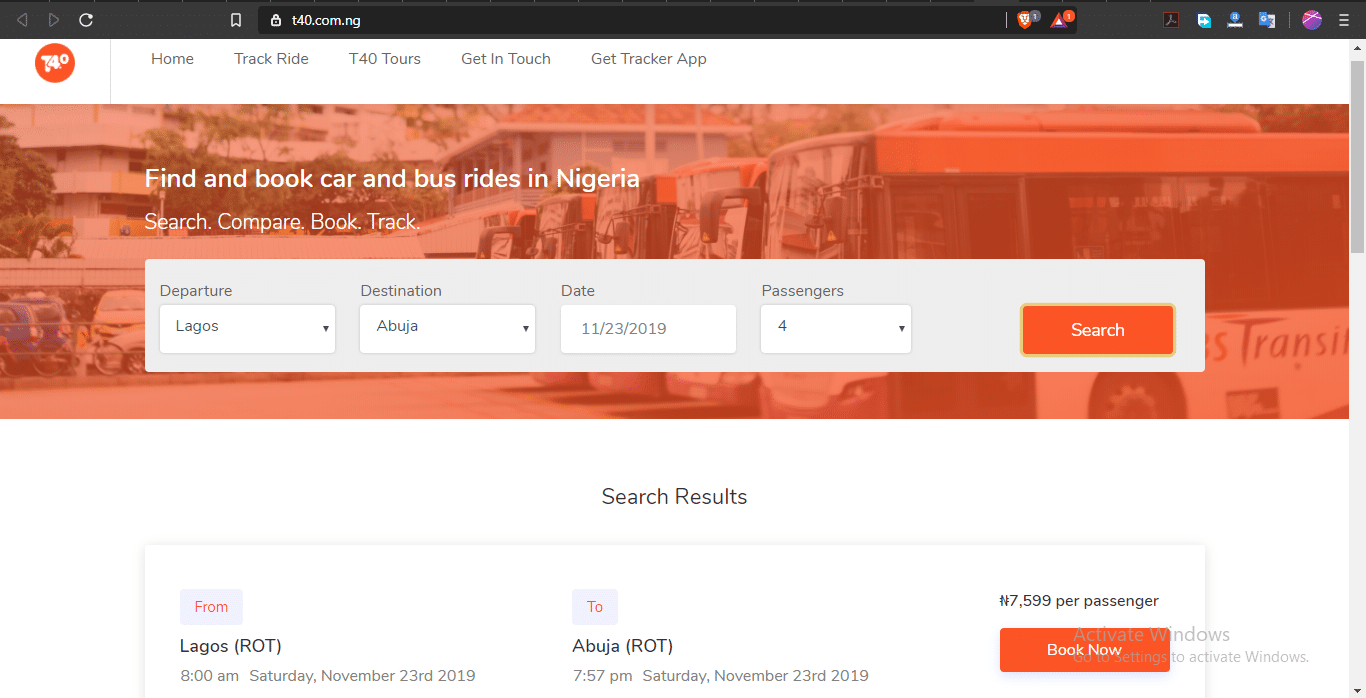Click the Search Results heading
Viewport: 1366px width, 698px height.
[x=674, y=497]
